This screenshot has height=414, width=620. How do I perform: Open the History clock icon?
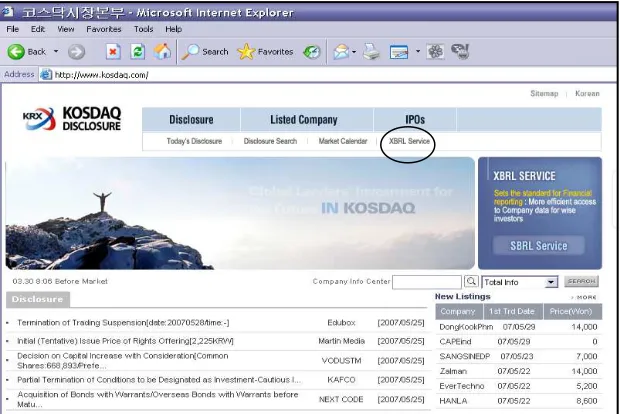click(312, 52)
